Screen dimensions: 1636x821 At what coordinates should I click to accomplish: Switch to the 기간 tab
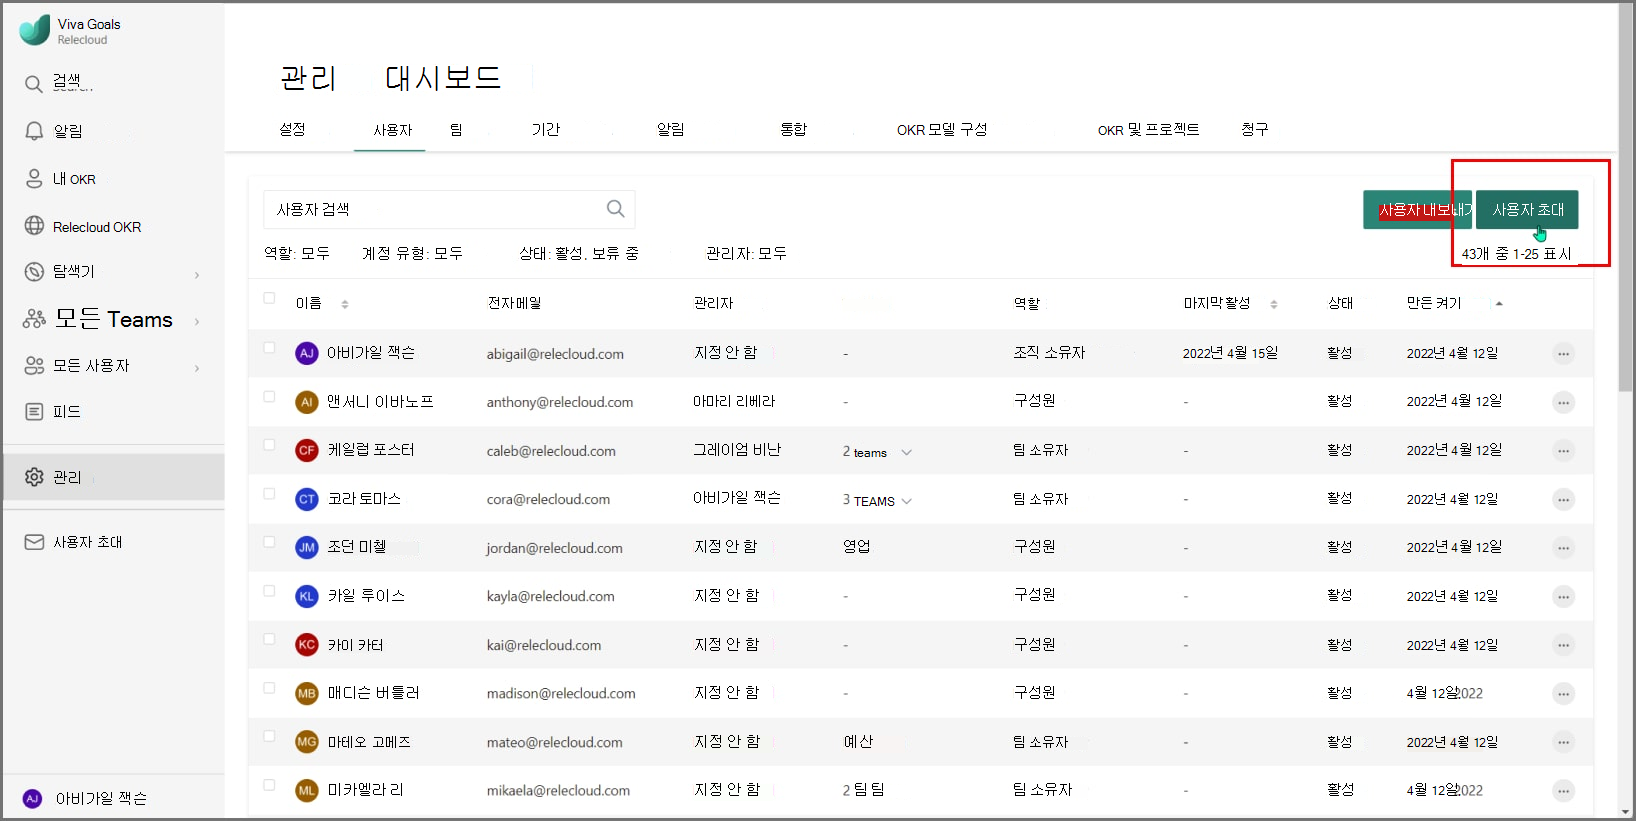(546, 129)
